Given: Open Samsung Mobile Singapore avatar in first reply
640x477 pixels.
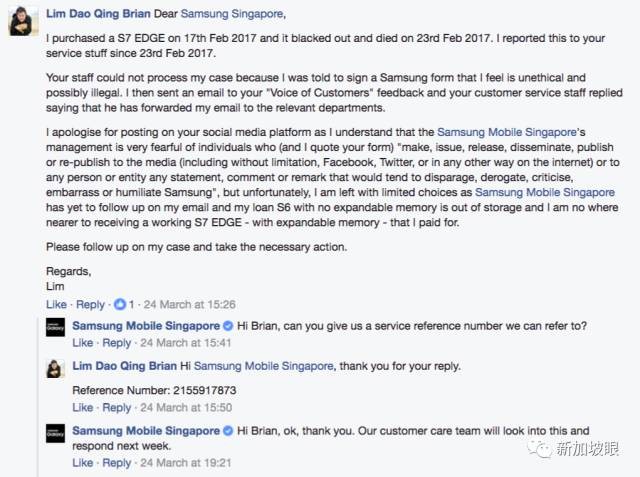Looking at the screenshot, I should (56, 327).
